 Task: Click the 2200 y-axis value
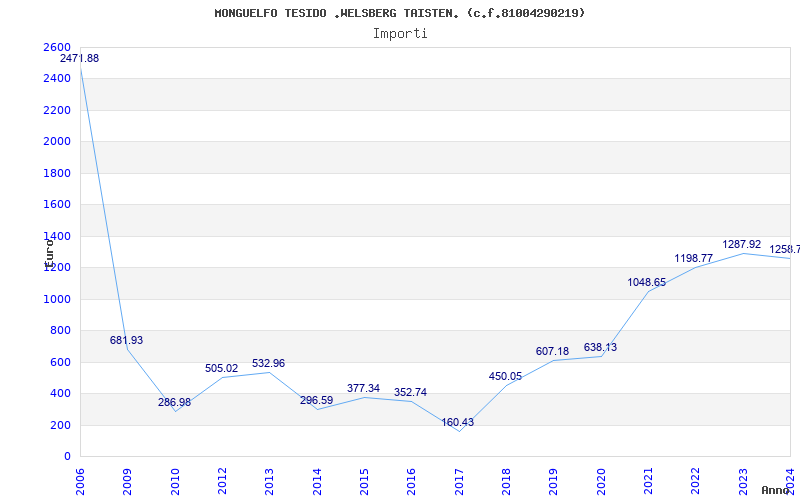point(57,110)
